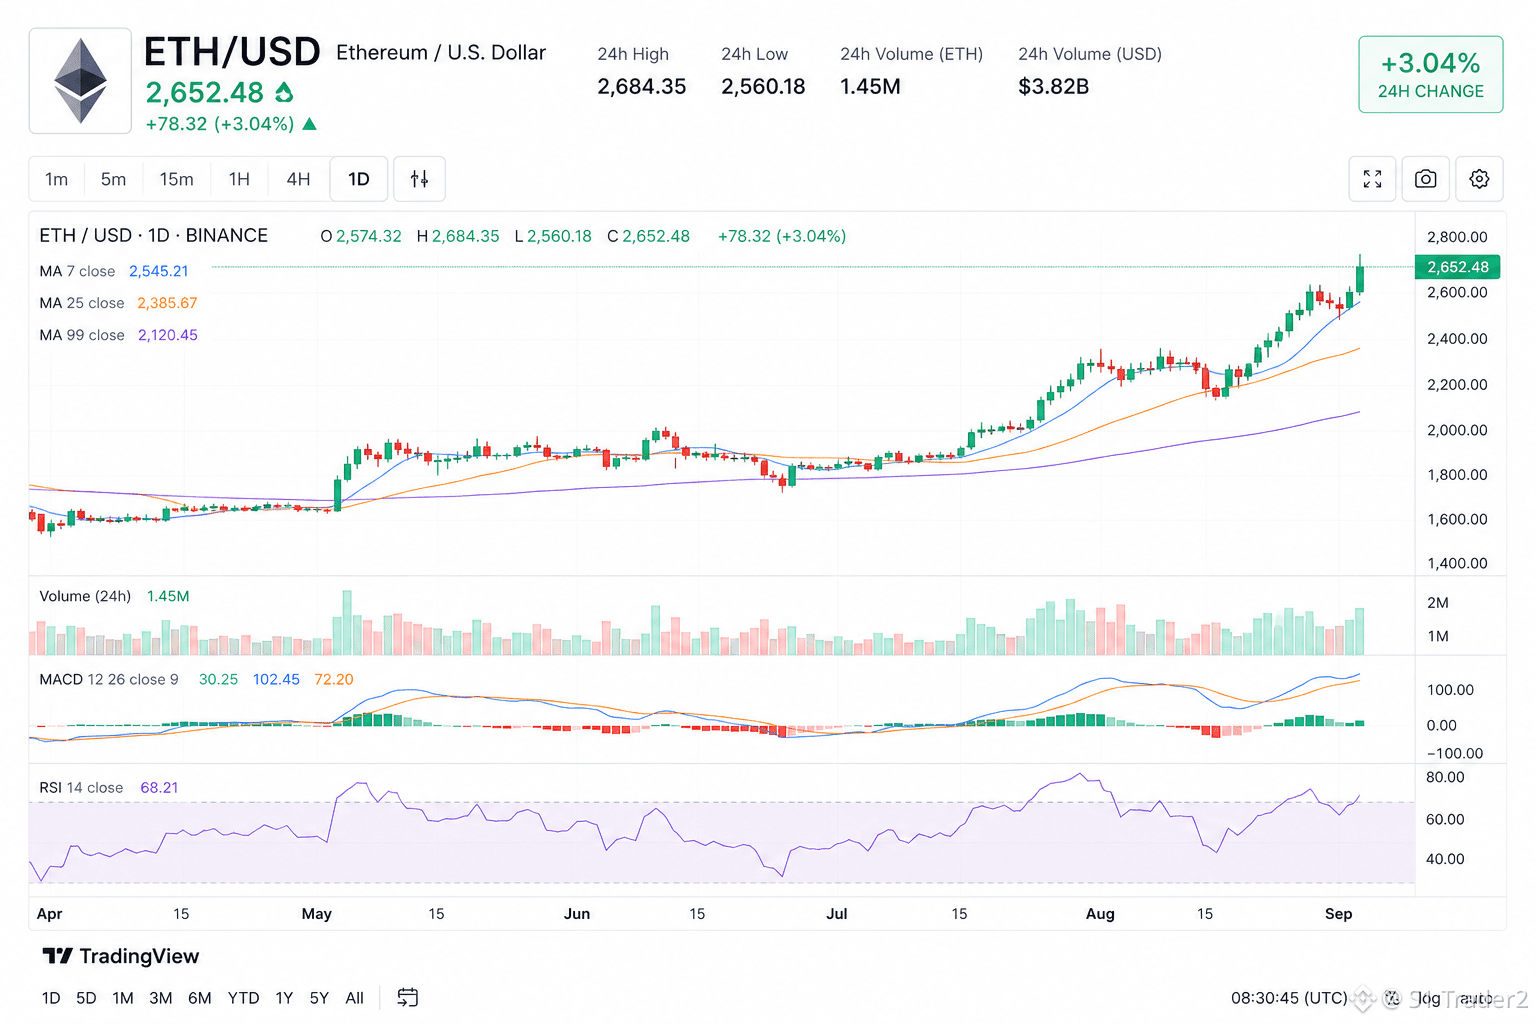Open the chart indicators and settings icon
Screen dimensions: 1536x1024
coord(419,179)
